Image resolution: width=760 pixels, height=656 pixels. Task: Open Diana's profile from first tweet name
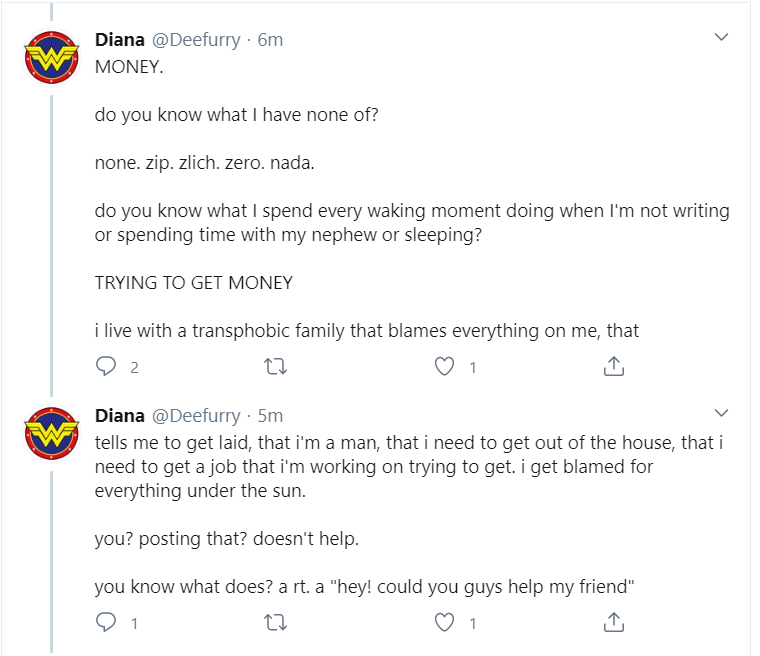tap(120, 40)
